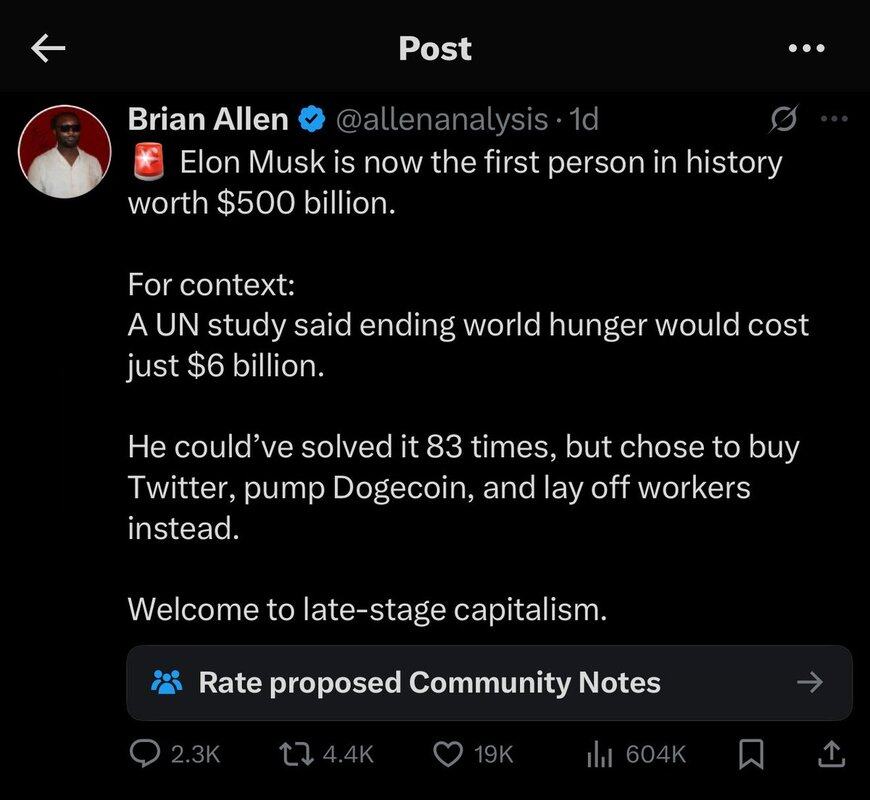Click the Grok slashed-circle icon
The image size is (870, 800).
click(779, 121)
